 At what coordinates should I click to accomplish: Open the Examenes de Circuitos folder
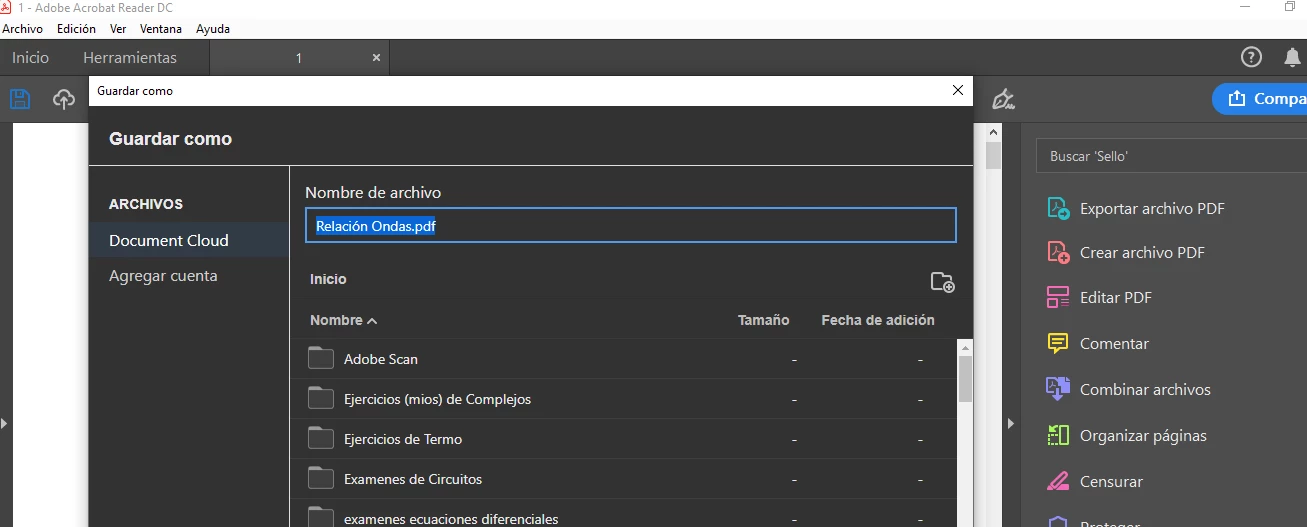623,479
